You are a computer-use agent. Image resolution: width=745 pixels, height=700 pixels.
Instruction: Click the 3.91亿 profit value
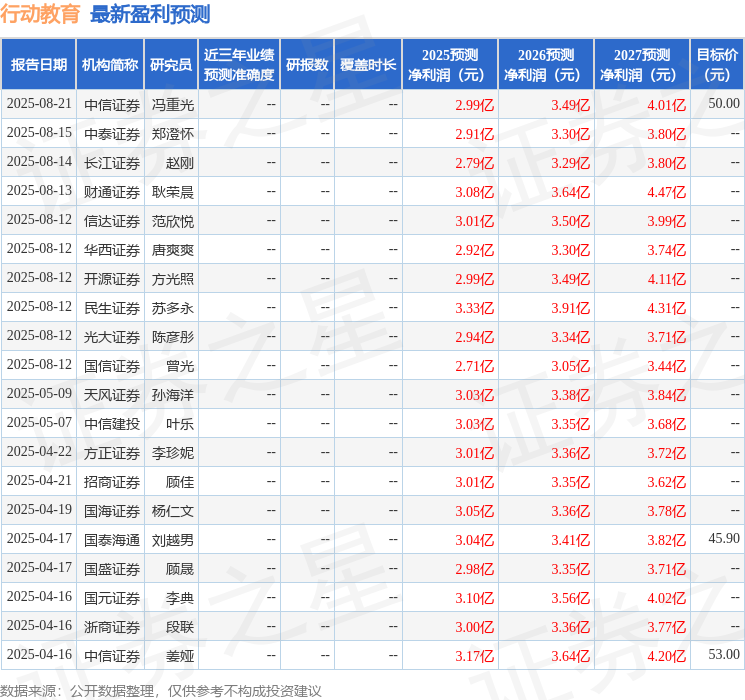[x=571, y=308]
